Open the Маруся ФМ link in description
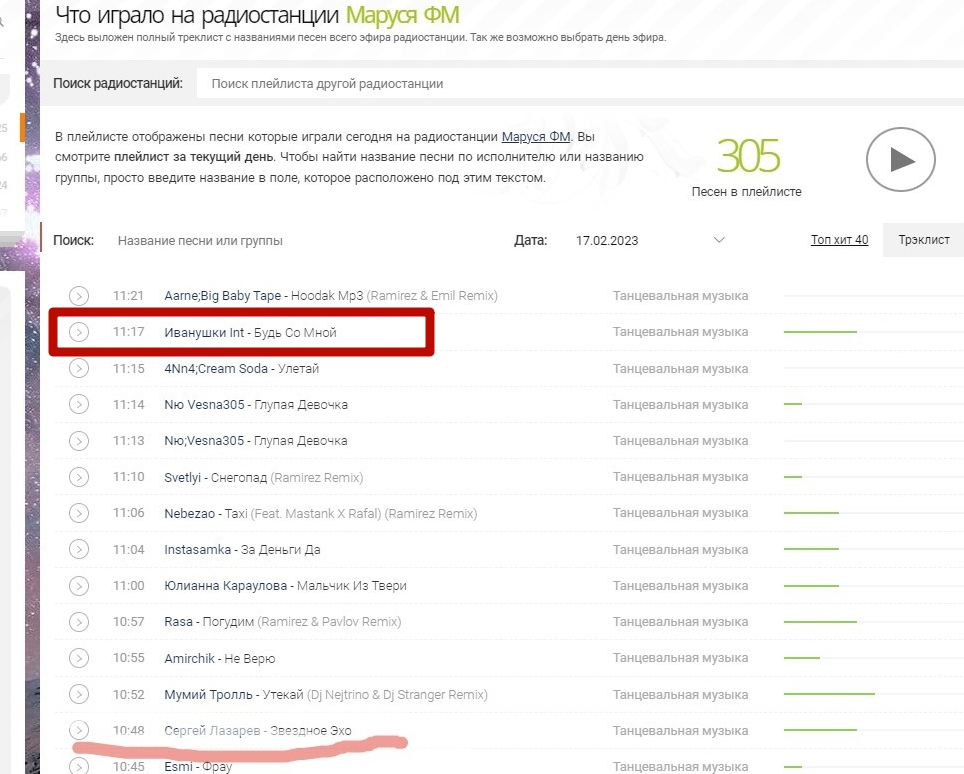Viewport: 964px width, 774px height. 535,136
